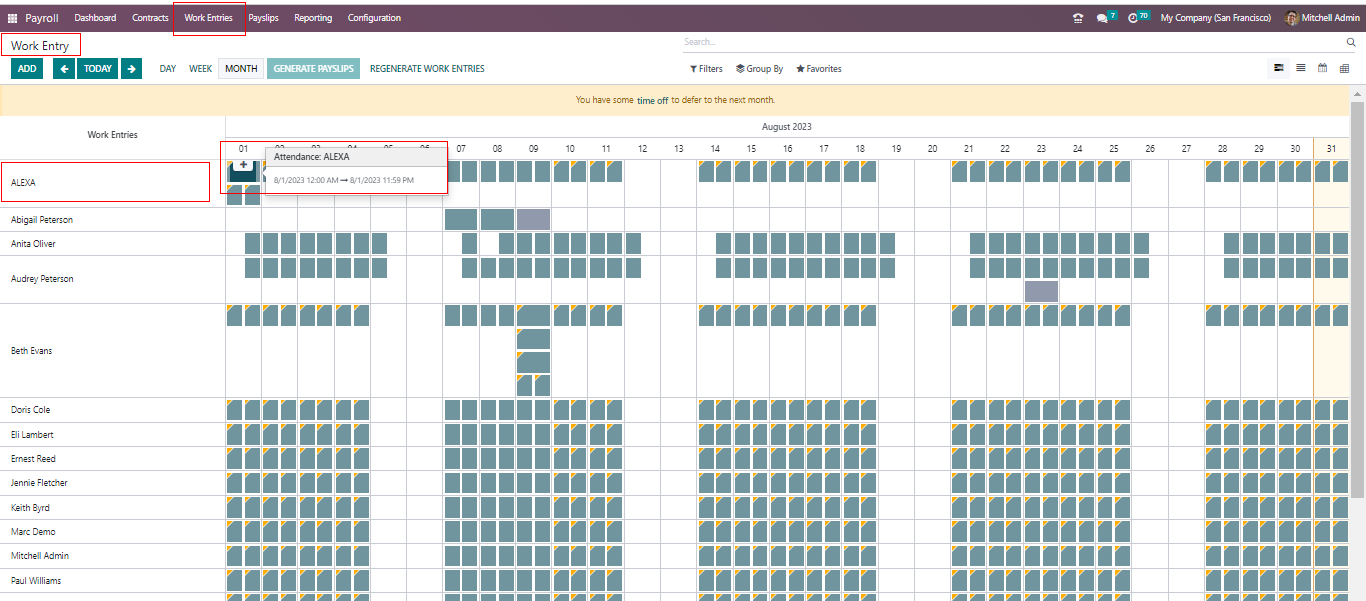Open the apps grid menu icon
Image resolution: width=1366 pixels, height=601 pixels.
(x=12, y=18)
